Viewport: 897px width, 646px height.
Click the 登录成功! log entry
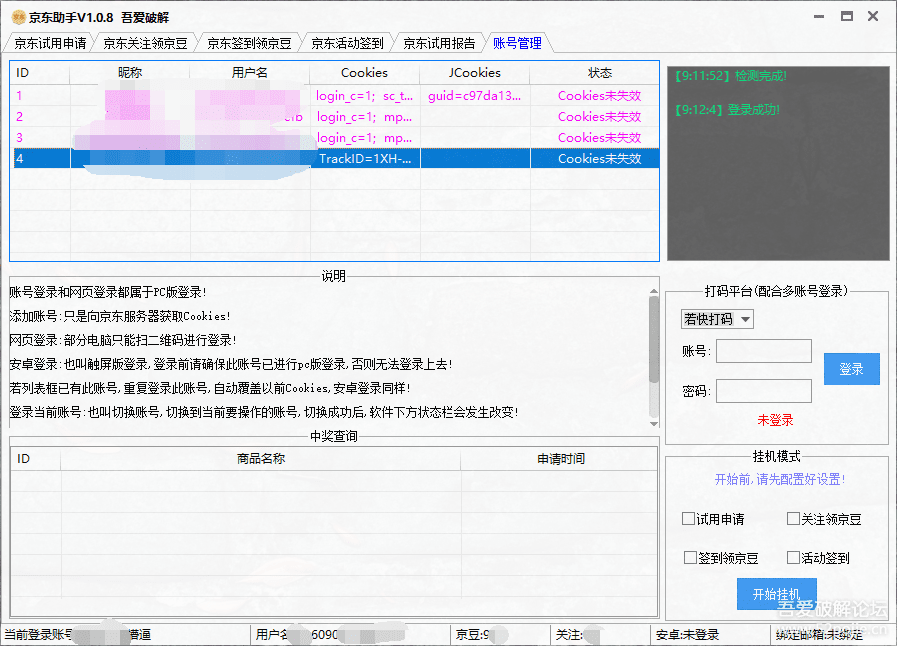[727, 110]
